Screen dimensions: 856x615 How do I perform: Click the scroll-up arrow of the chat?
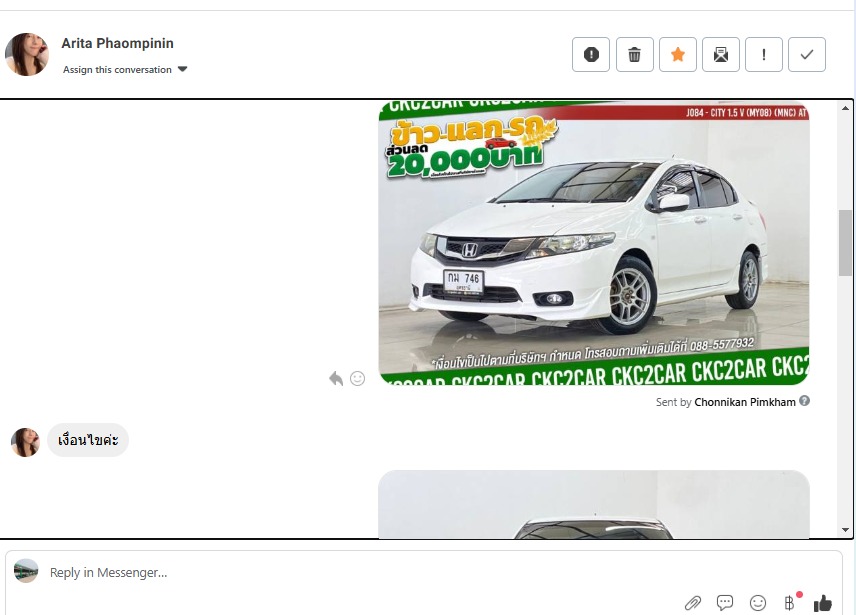[845, 108]
